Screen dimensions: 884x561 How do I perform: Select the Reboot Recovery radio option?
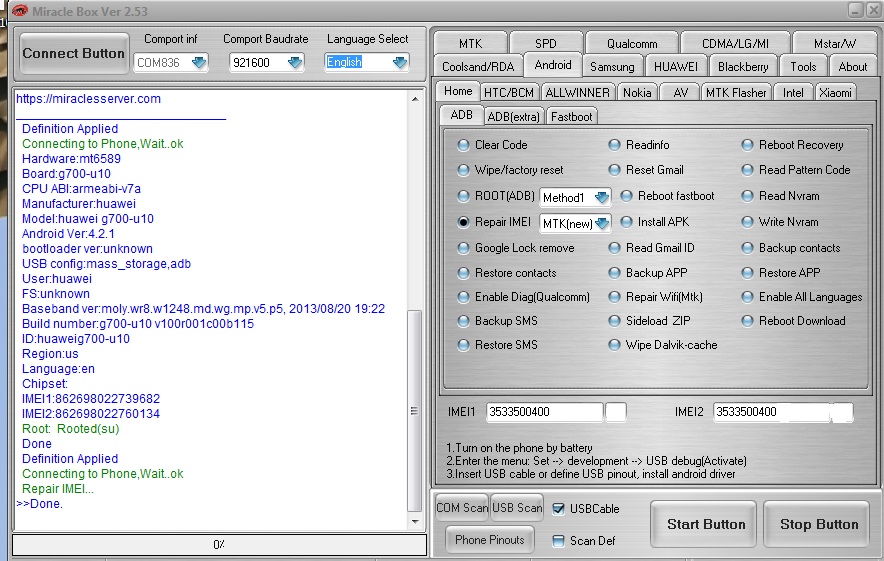(747, 145)
